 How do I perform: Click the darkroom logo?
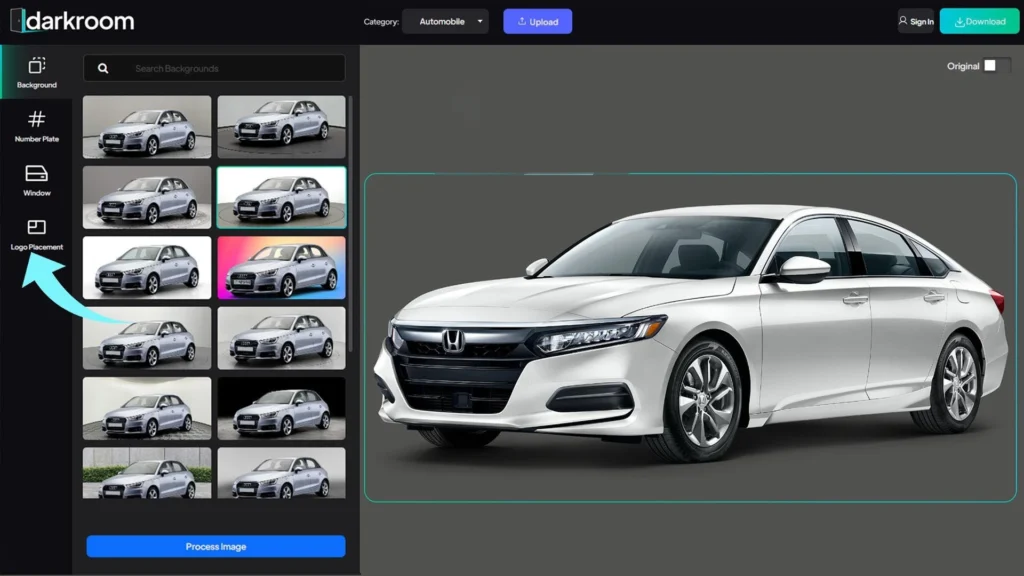pos(72,21)
